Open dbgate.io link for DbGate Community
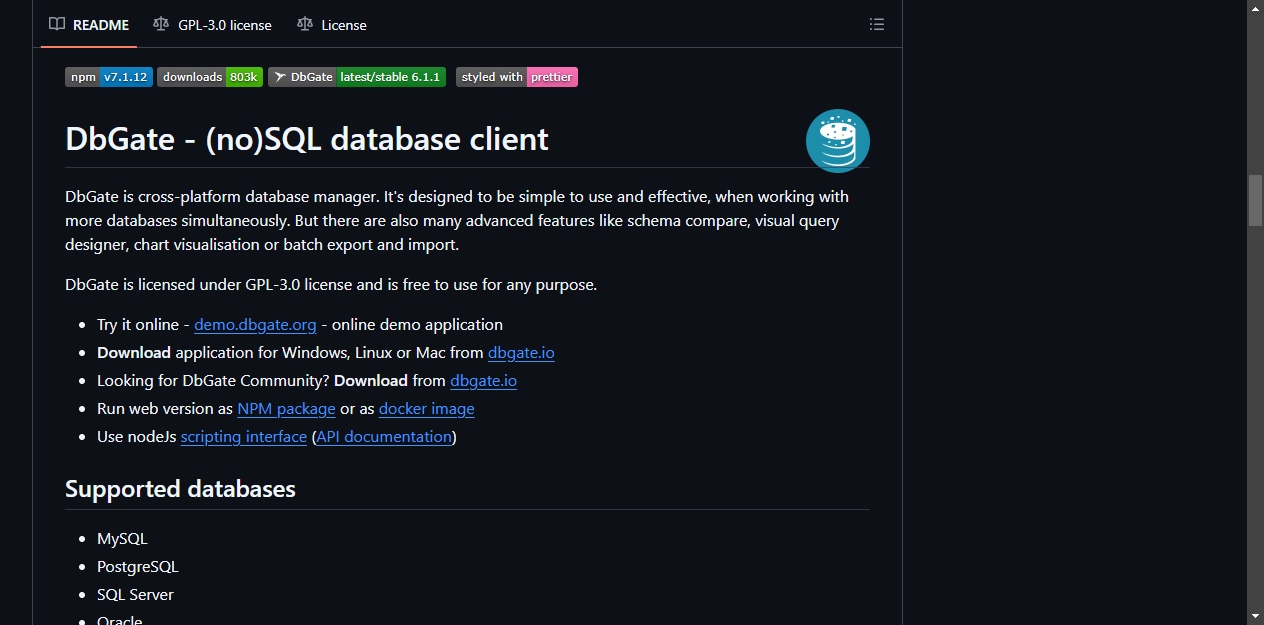Image resolution: width=1264 pixels, height=625 pixels. tap(483, 381)
